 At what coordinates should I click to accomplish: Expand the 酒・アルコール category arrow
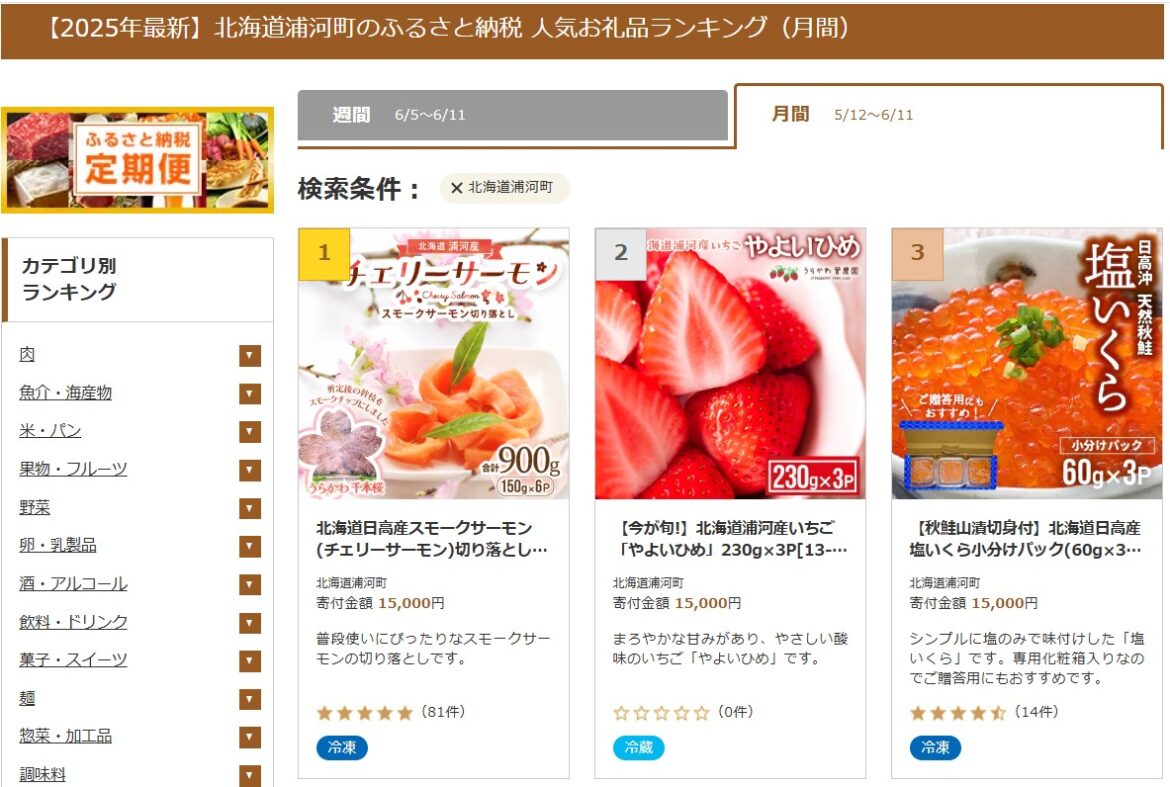[250, 584]
